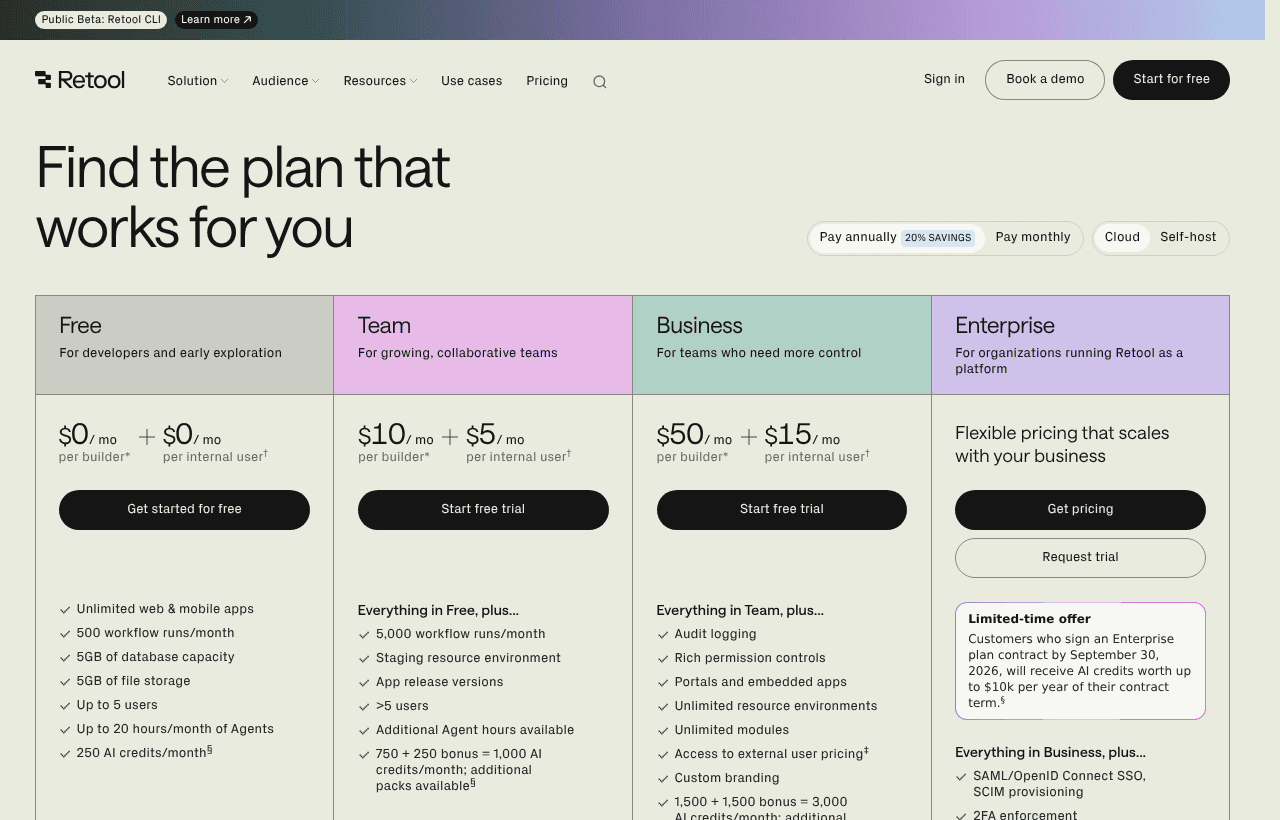Click checkmark beside 5GB of file storage
The image size is (1280, 820).
click(65, 682)
